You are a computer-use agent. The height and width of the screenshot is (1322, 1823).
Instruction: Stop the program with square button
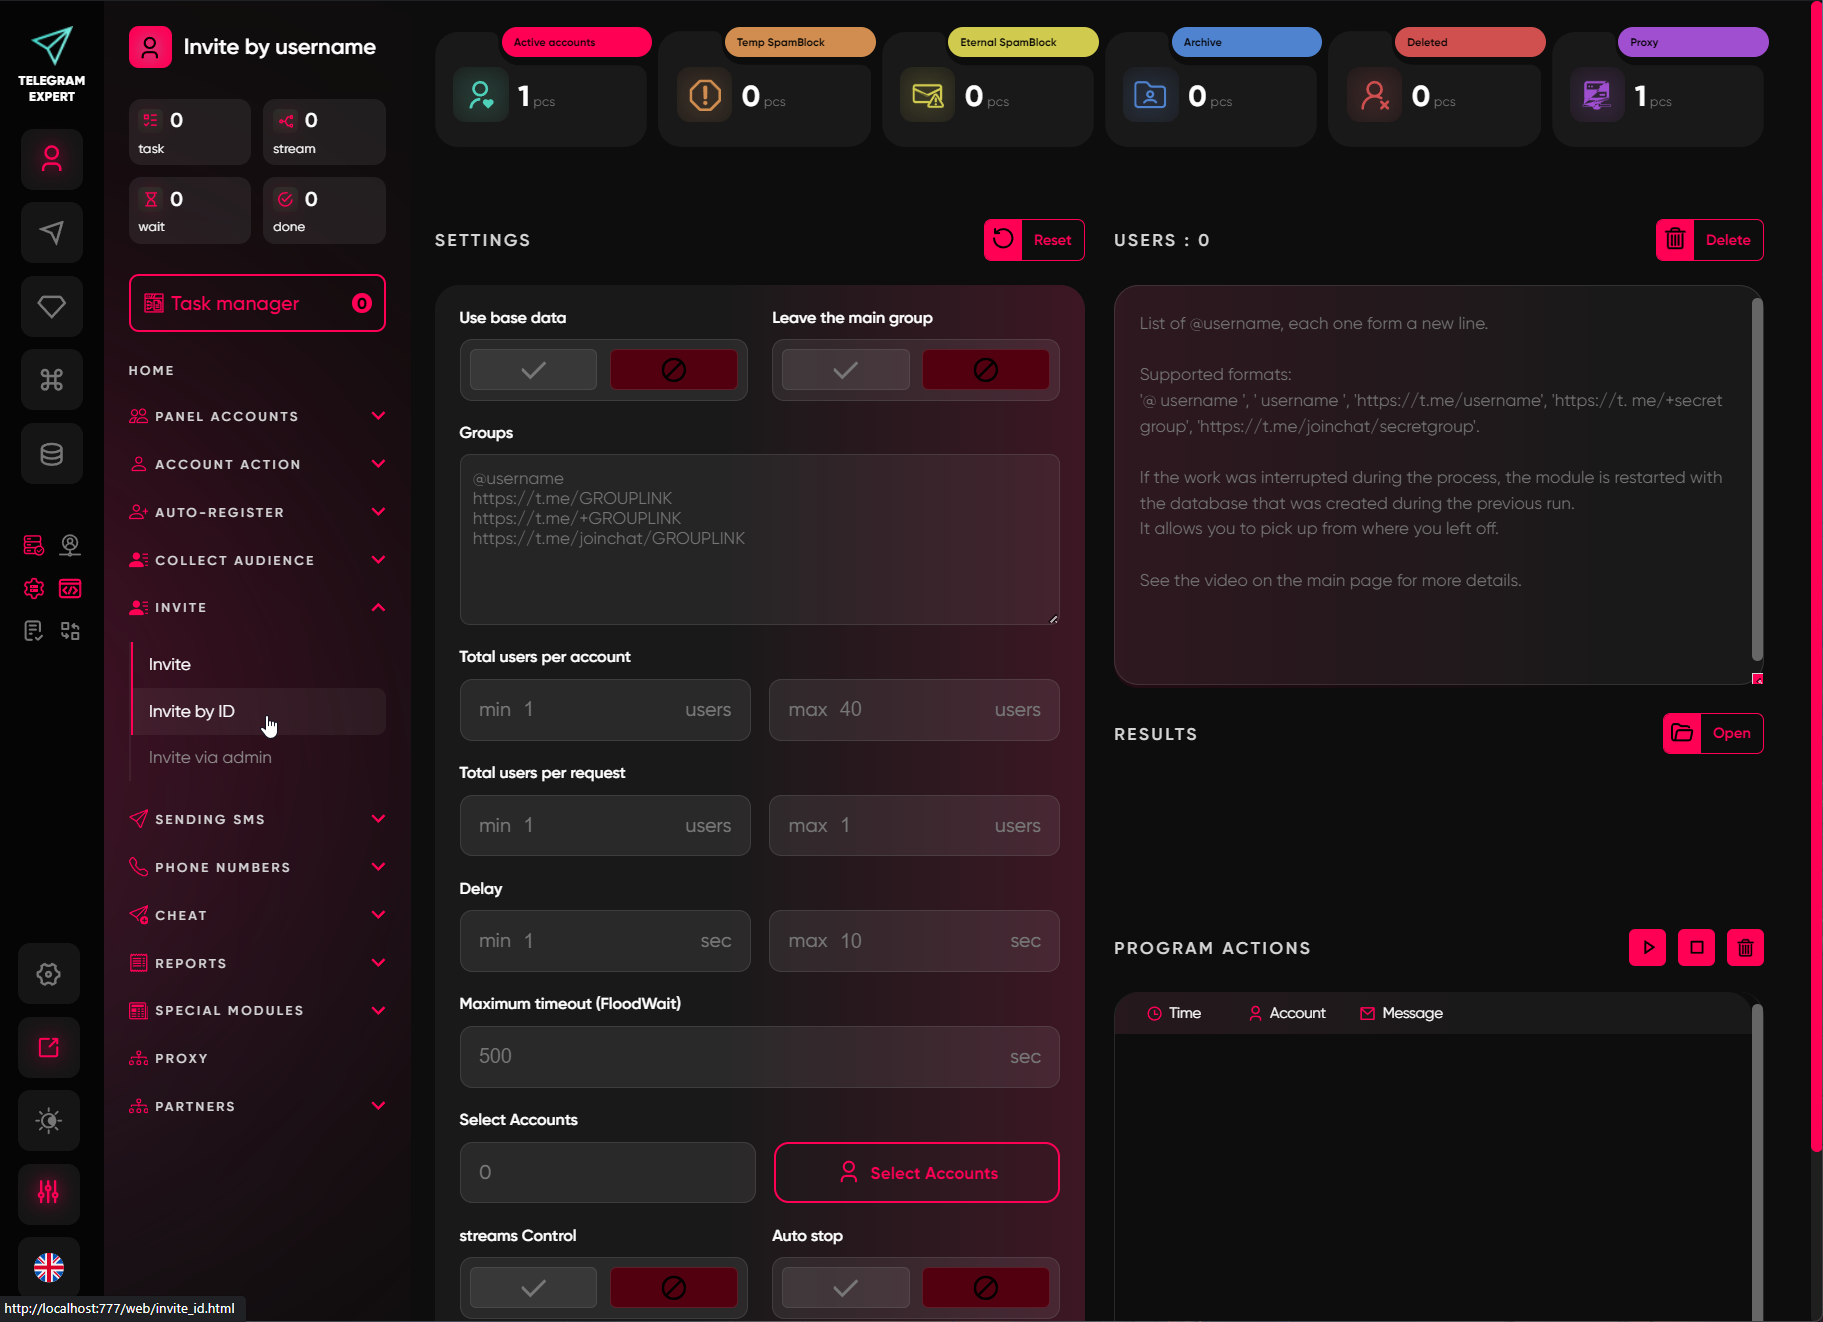[x=1696, y=947]
